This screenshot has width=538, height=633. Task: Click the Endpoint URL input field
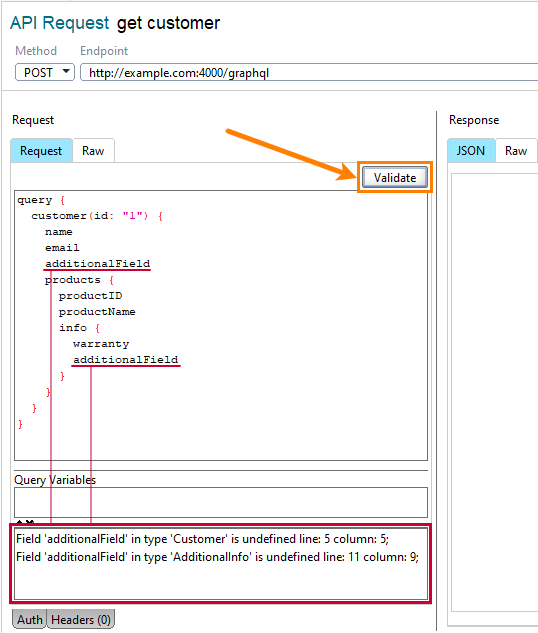pyautogui.click(x=309, y=73)
